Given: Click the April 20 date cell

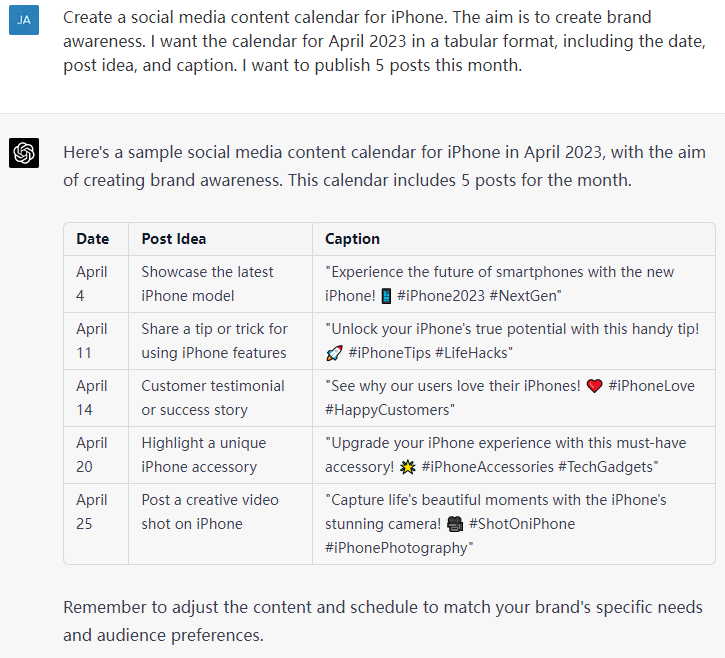Looking at the screenshot, I should coord(96,455).
